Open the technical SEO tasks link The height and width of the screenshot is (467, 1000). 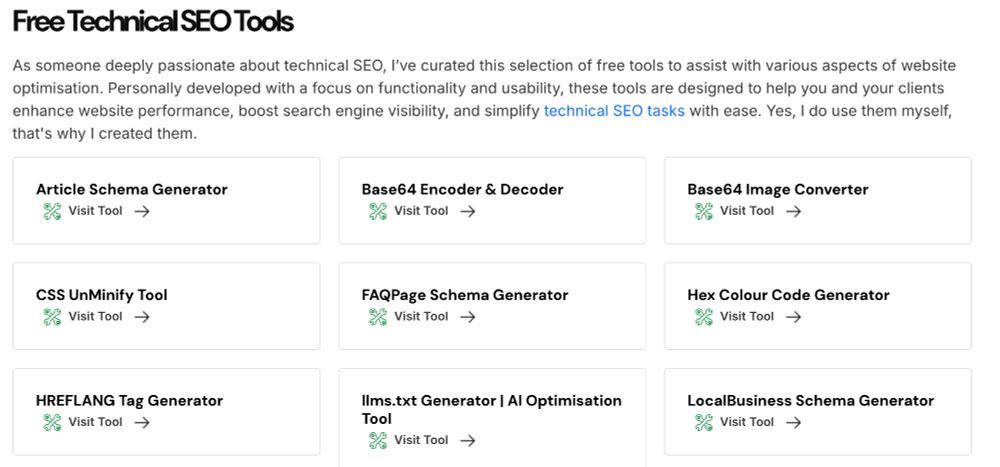coord(614,111)
